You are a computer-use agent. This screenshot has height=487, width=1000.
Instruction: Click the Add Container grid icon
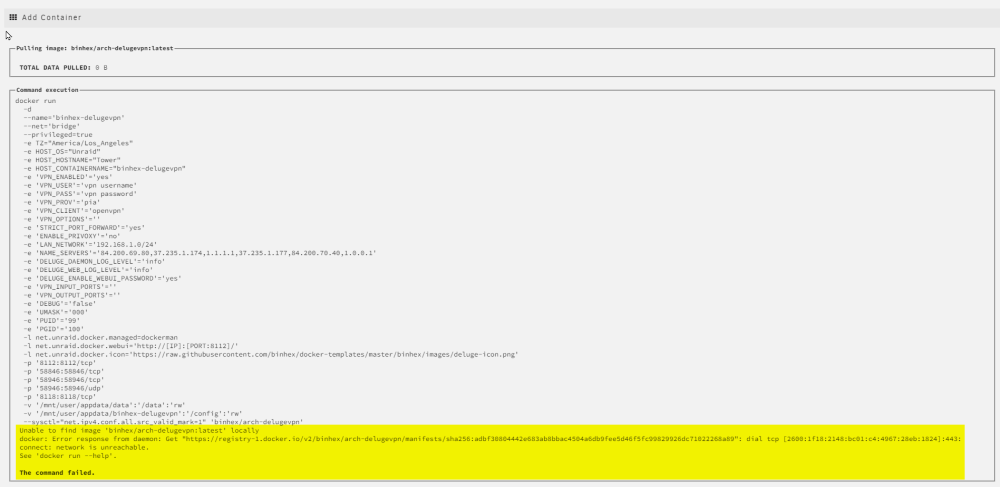[13, 17]
